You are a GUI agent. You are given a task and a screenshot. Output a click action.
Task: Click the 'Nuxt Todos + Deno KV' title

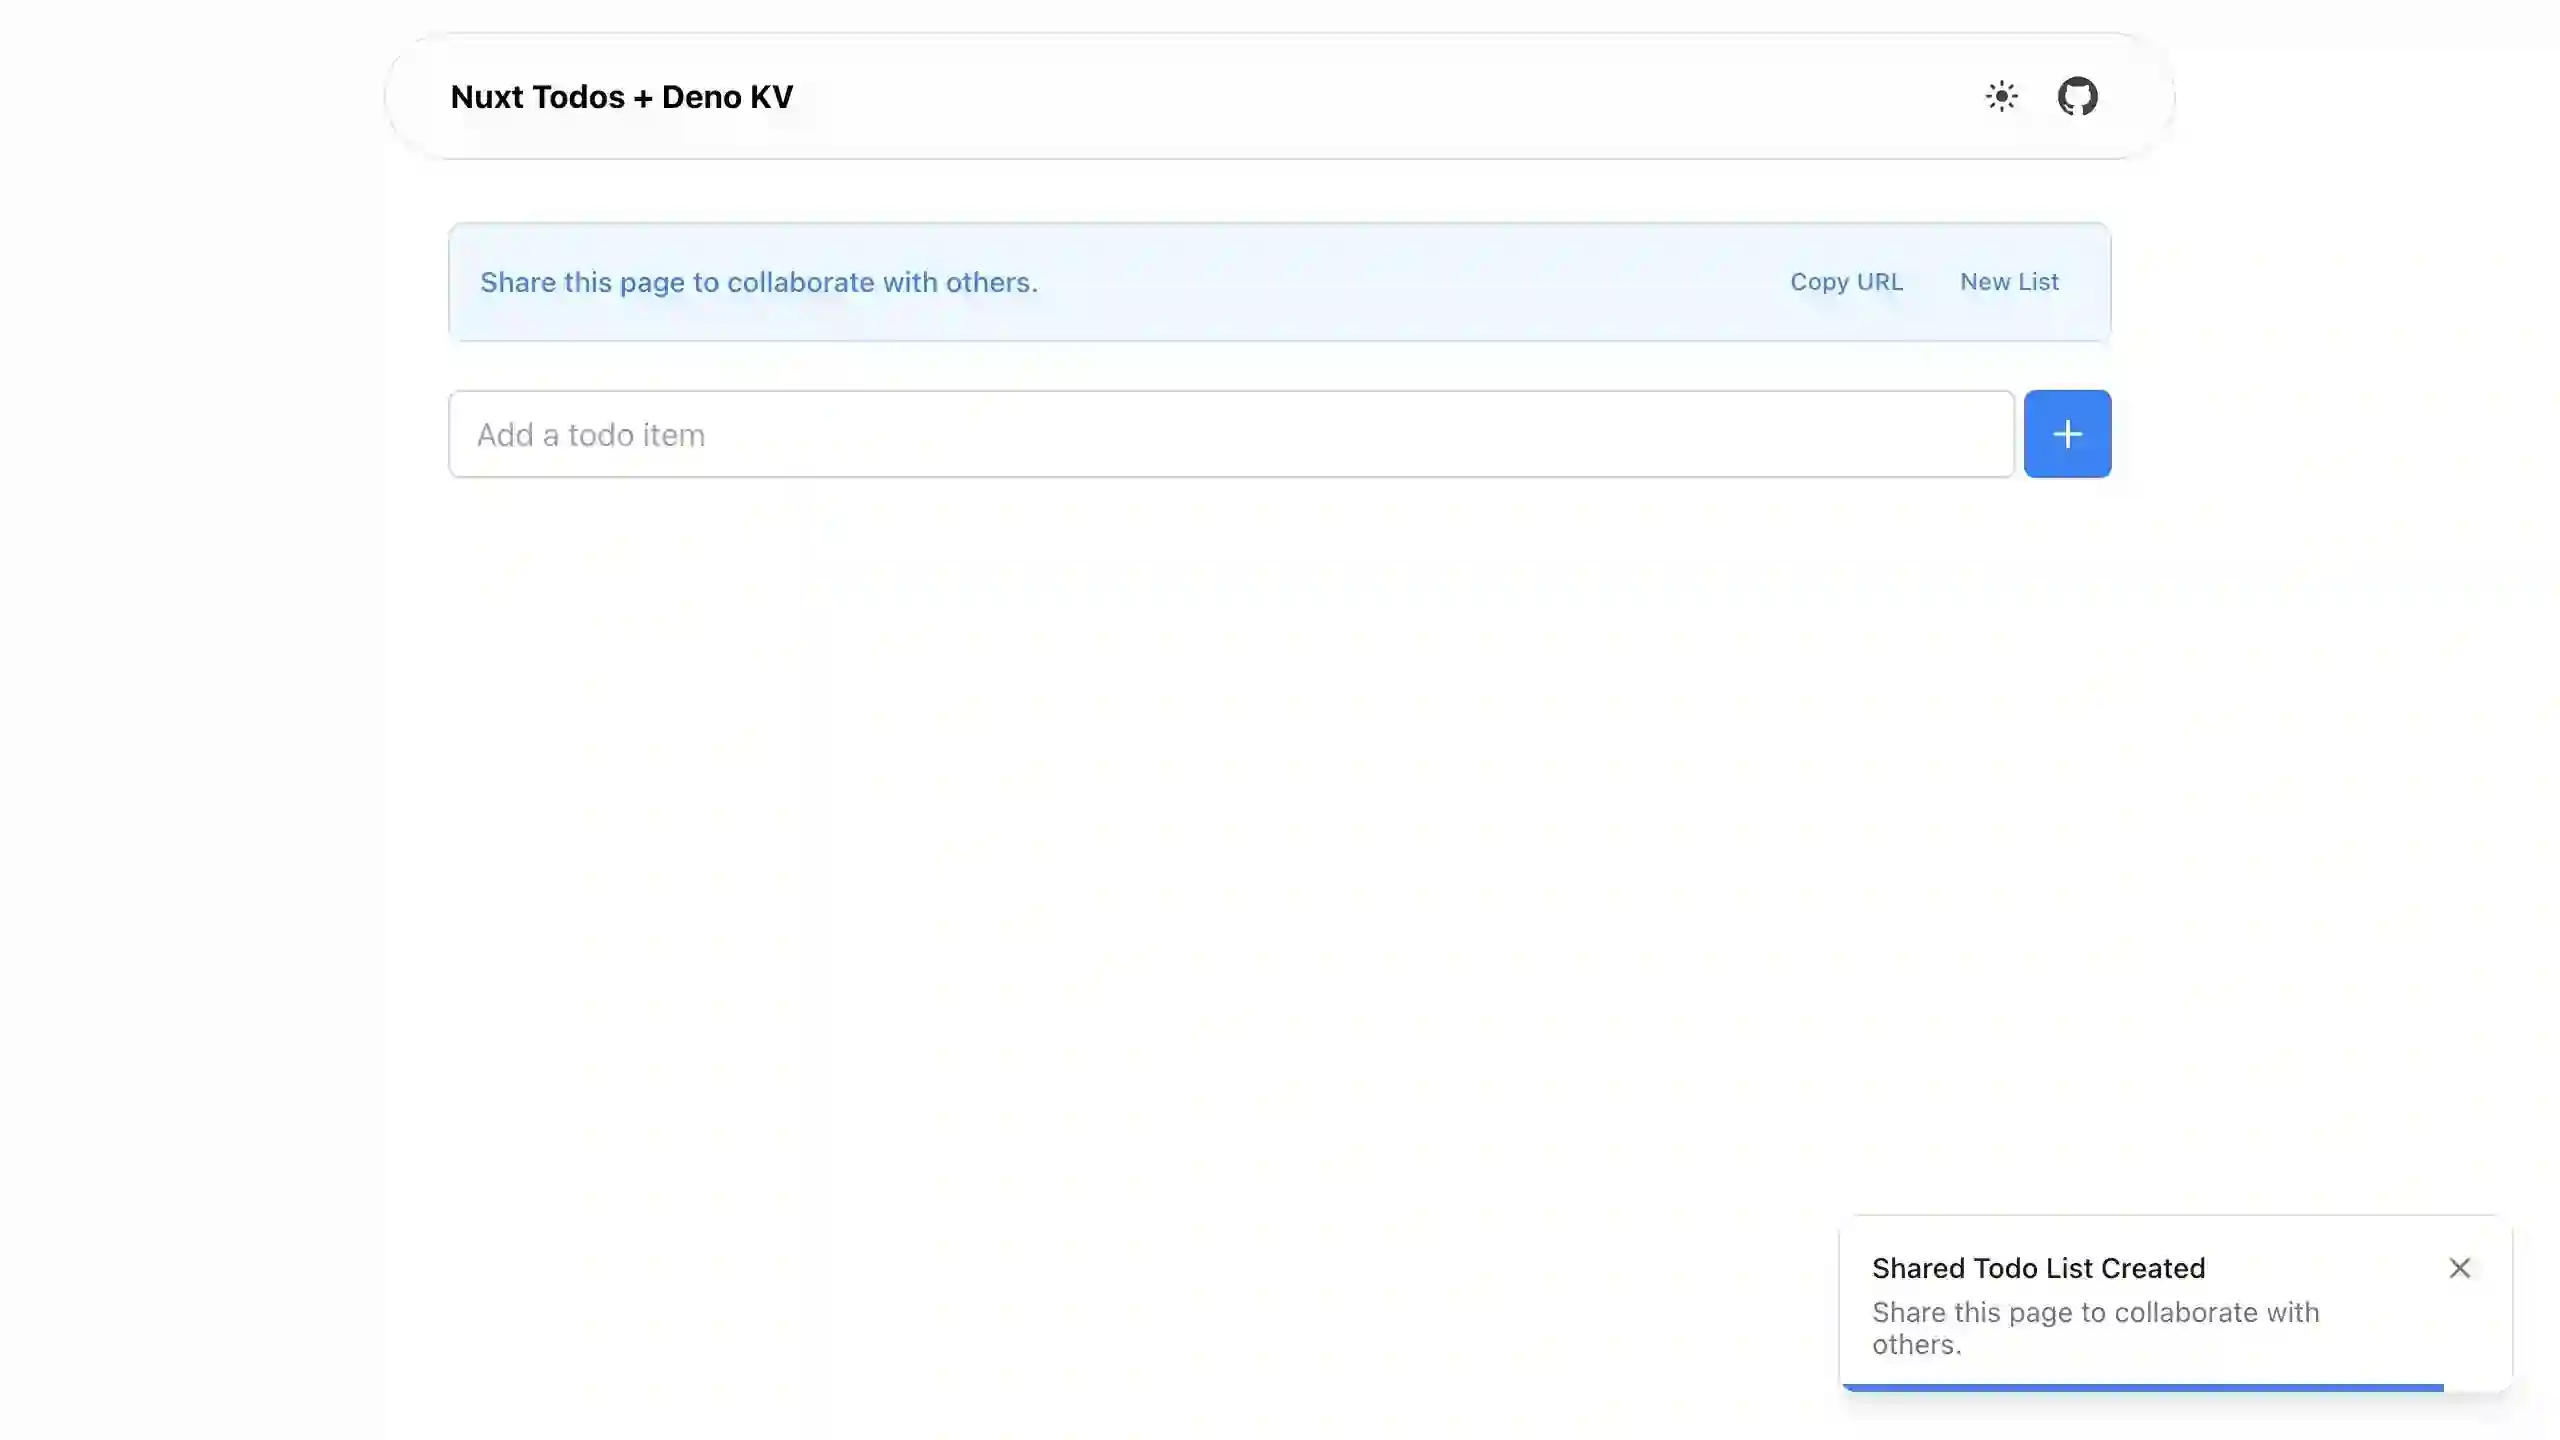coord(621,97)
